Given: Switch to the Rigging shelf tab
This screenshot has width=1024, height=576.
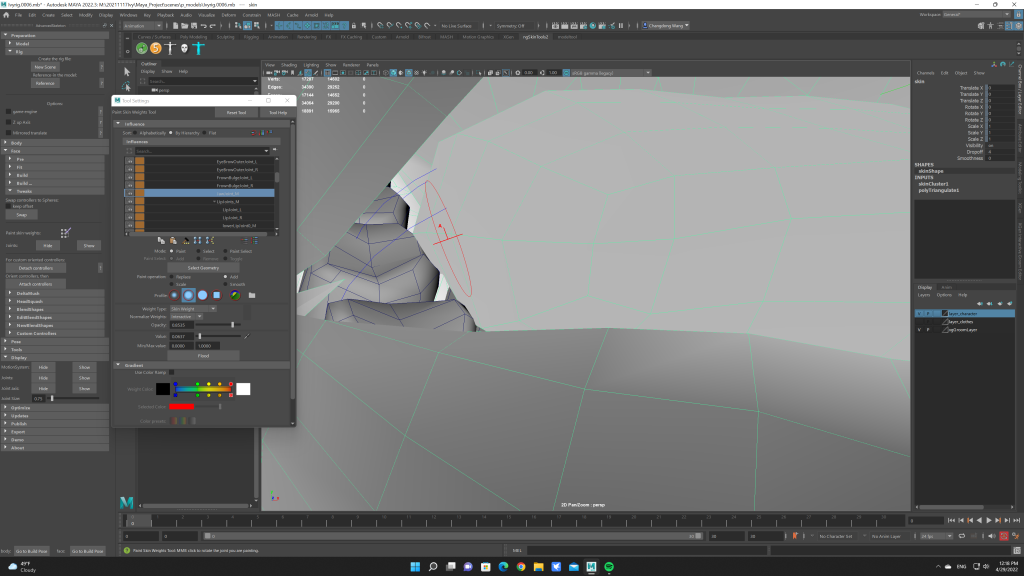Looking at the screenshot, I should pos(251,36).
